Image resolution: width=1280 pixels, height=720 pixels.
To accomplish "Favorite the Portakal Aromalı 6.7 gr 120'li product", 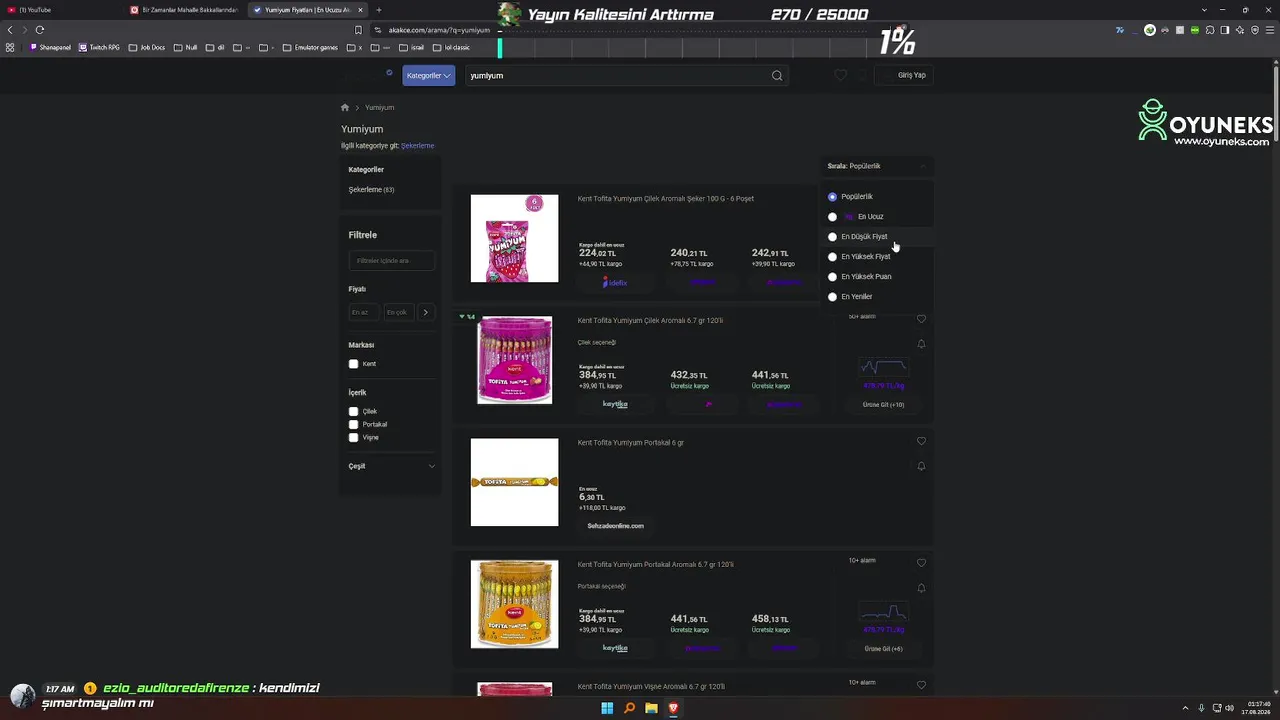I will pyautogui.click(x=921, y=563).
